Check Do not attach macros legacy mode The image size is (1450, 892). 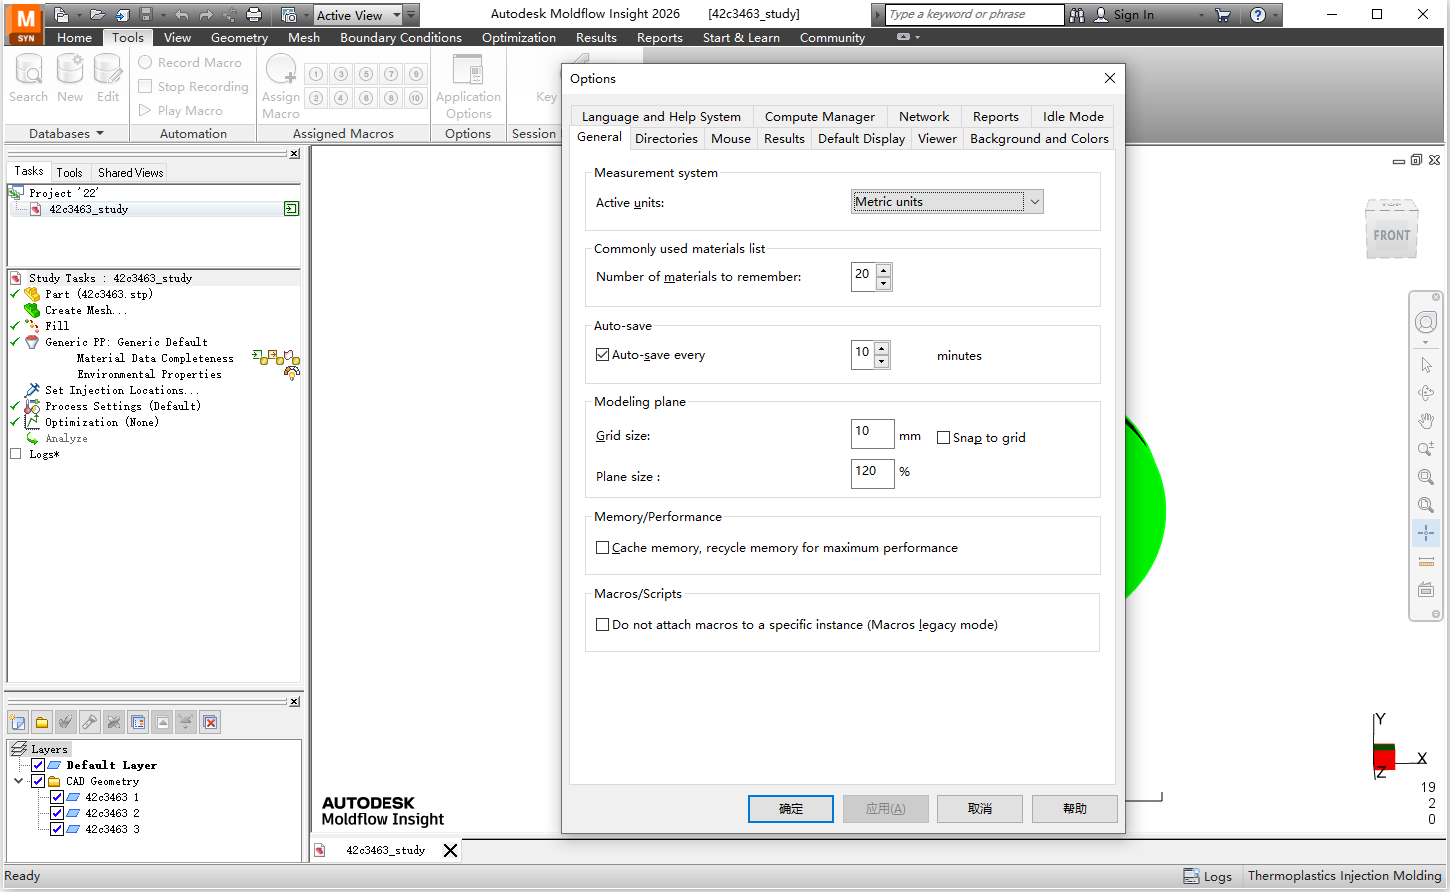click(602, 624)
